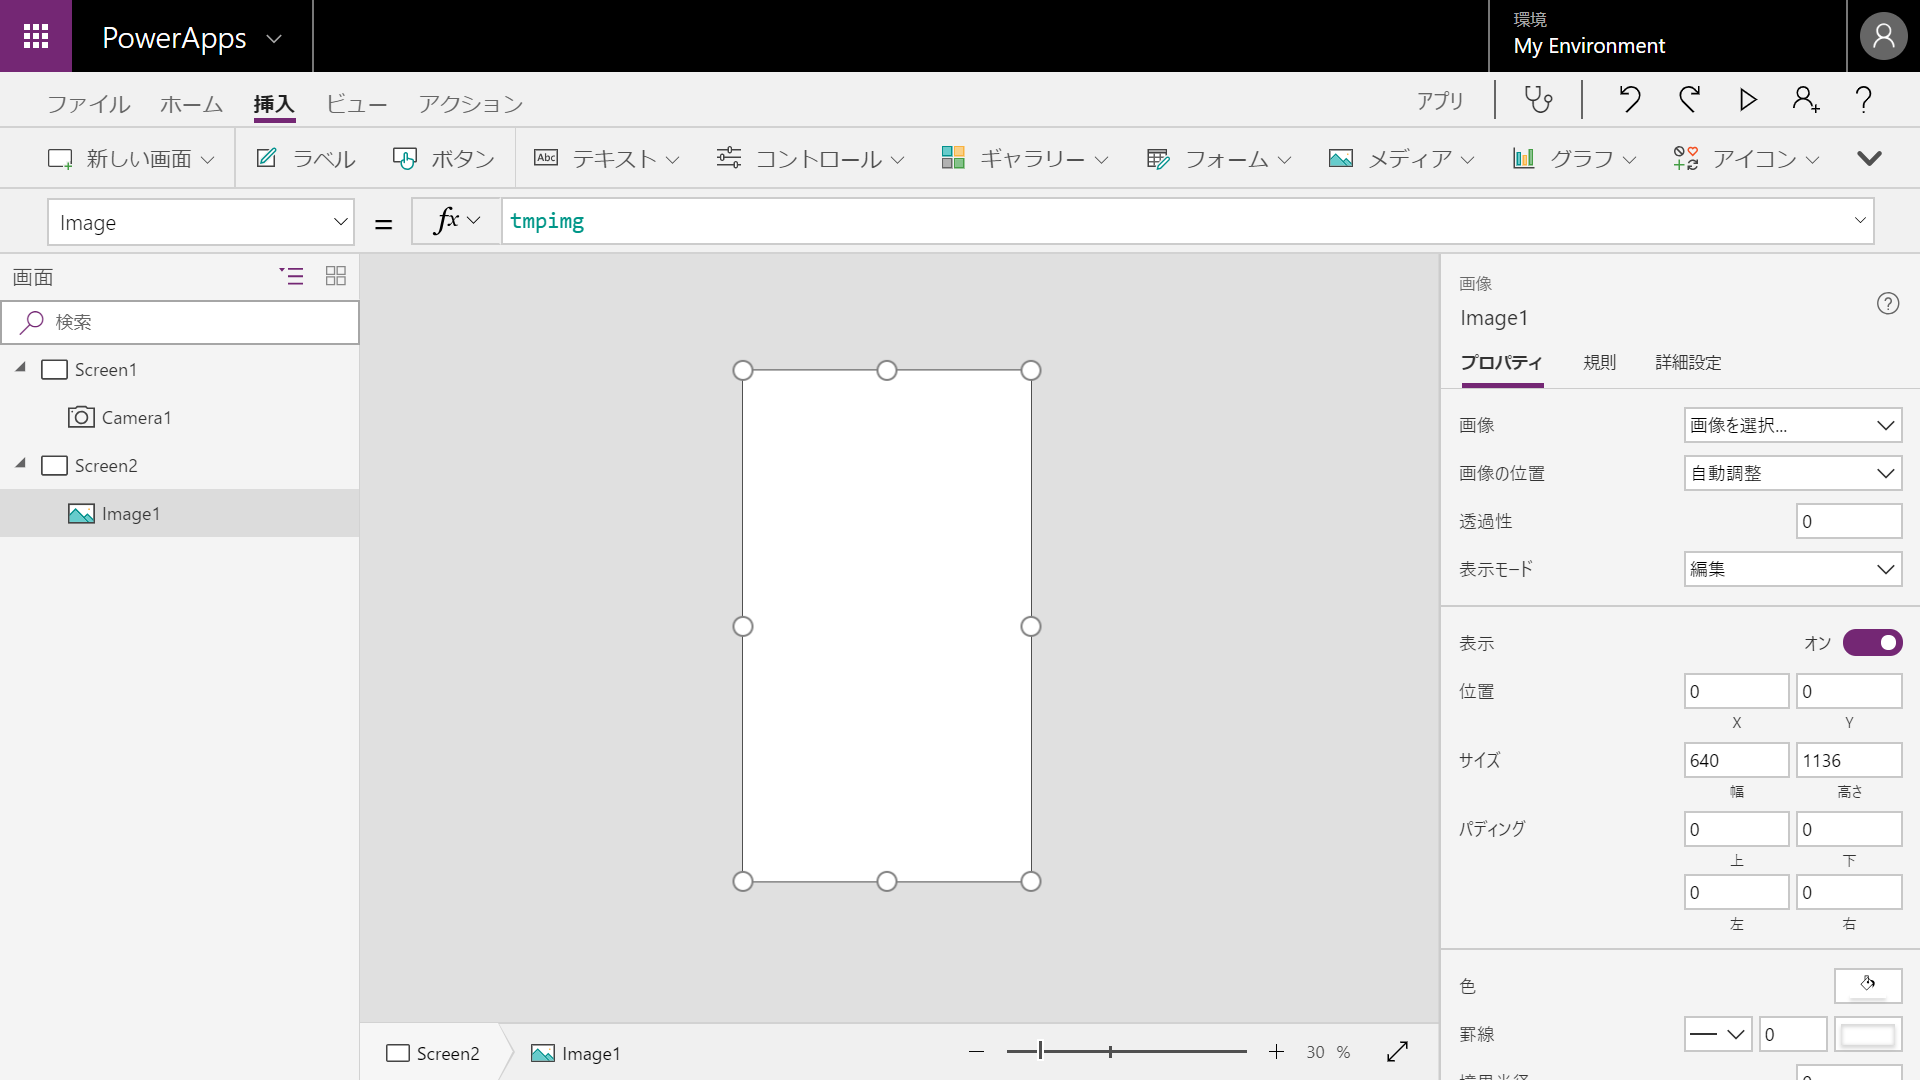1920x1080 pixels.
Task: Collapse the Screen1 tree node
Action: click(21, 368)
